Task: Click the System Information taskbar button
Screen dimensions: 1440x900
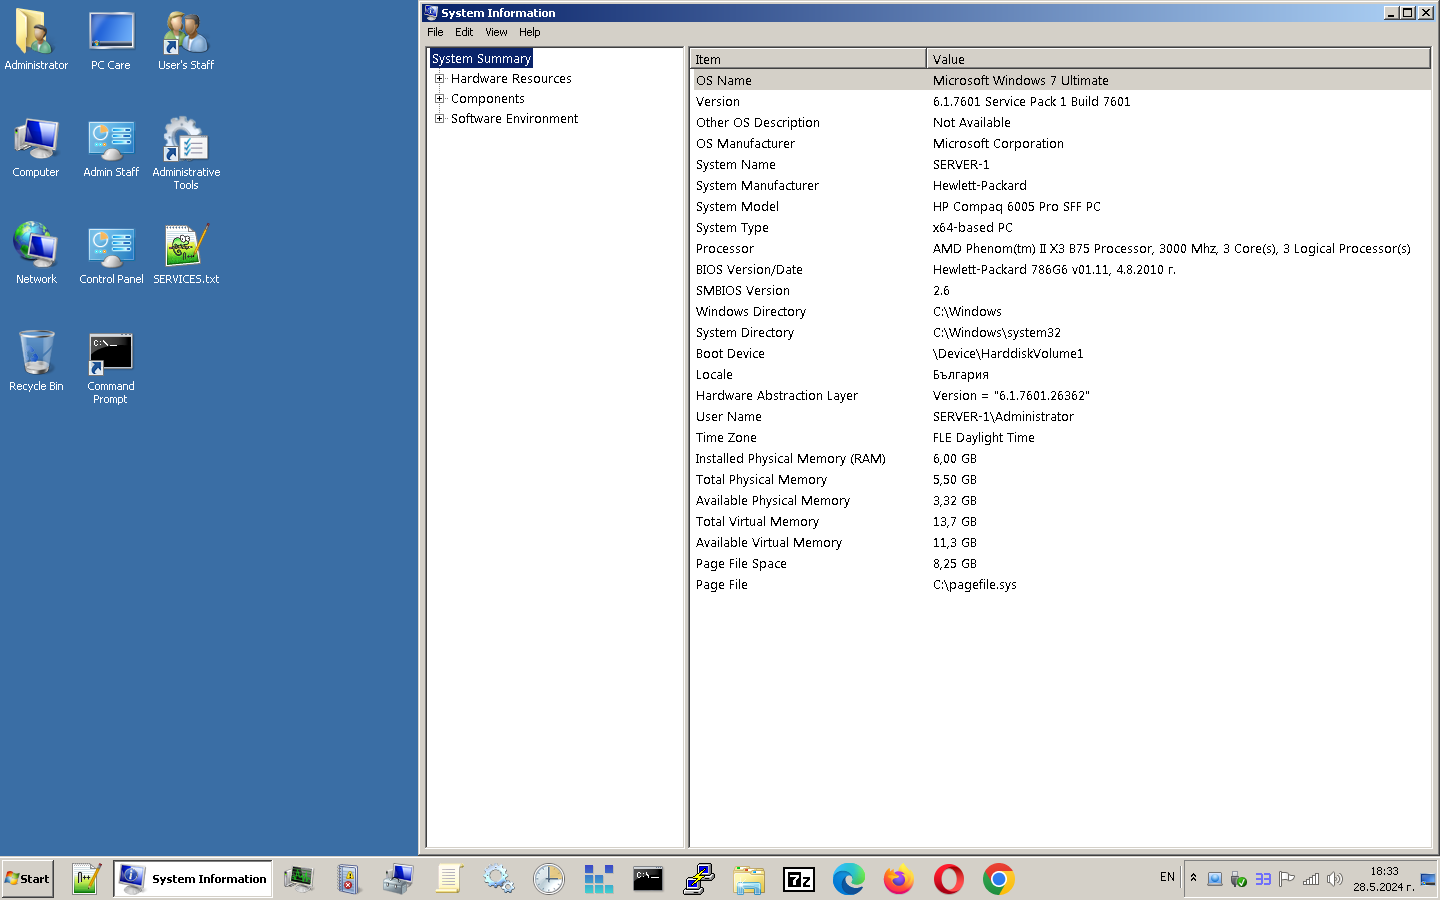Action: 193,879
